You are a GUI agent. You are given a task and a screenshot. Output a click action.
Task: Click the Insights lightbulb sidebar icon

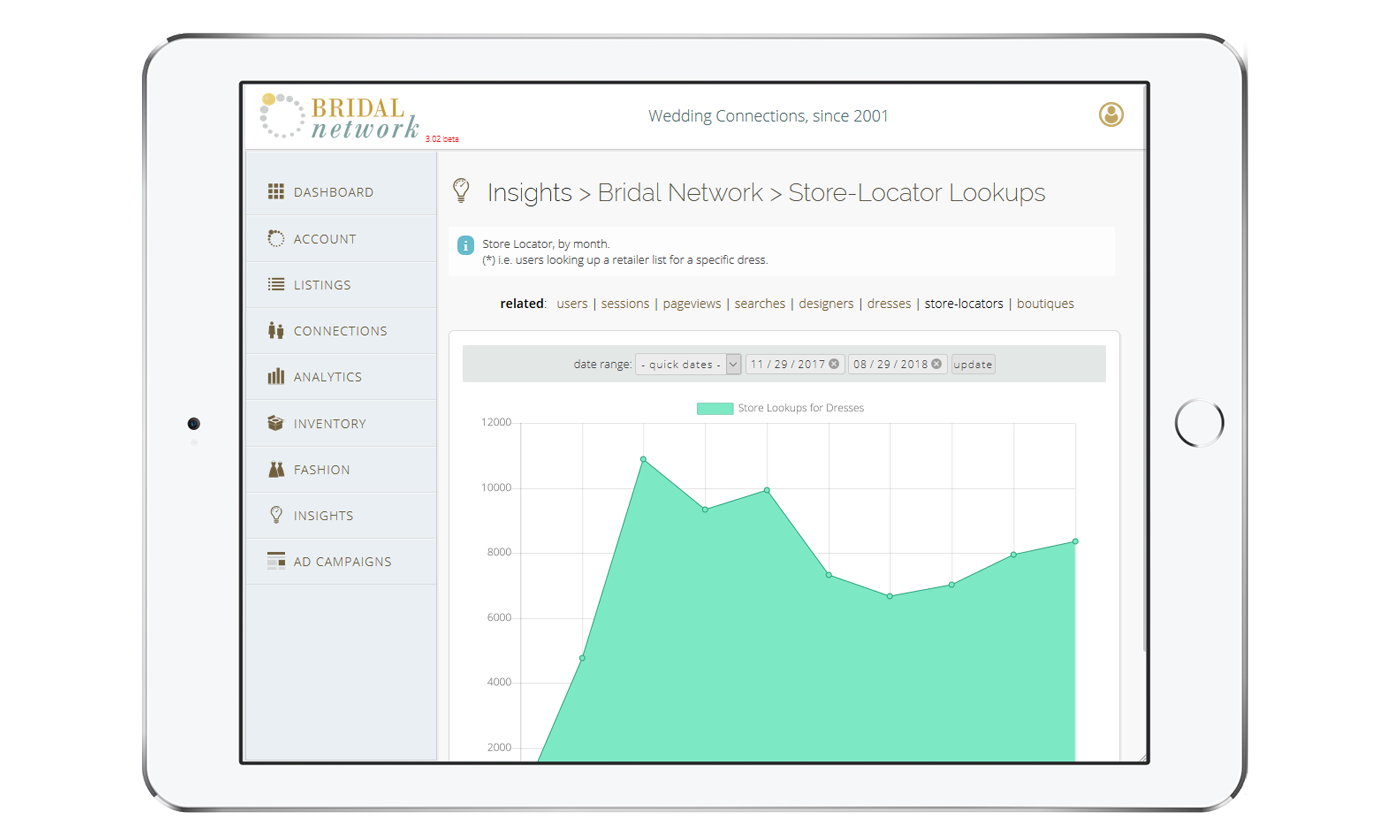point(277,515)
